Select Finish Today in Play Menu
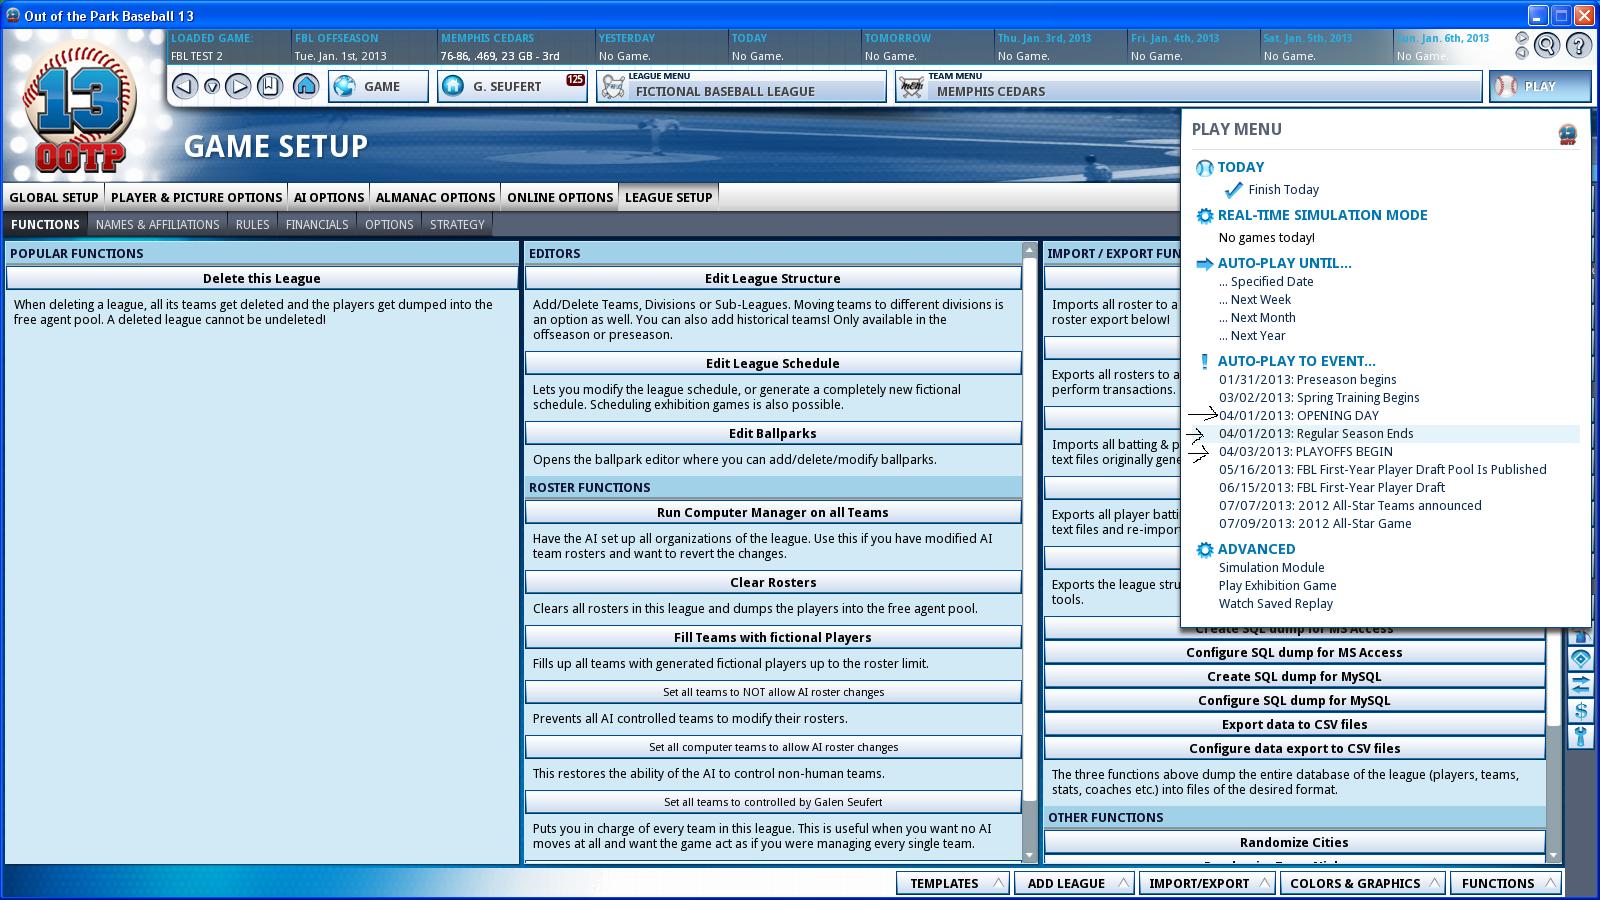This screenshot has width=1600, height=900. pyautogui.click(x=1283, y=189)
